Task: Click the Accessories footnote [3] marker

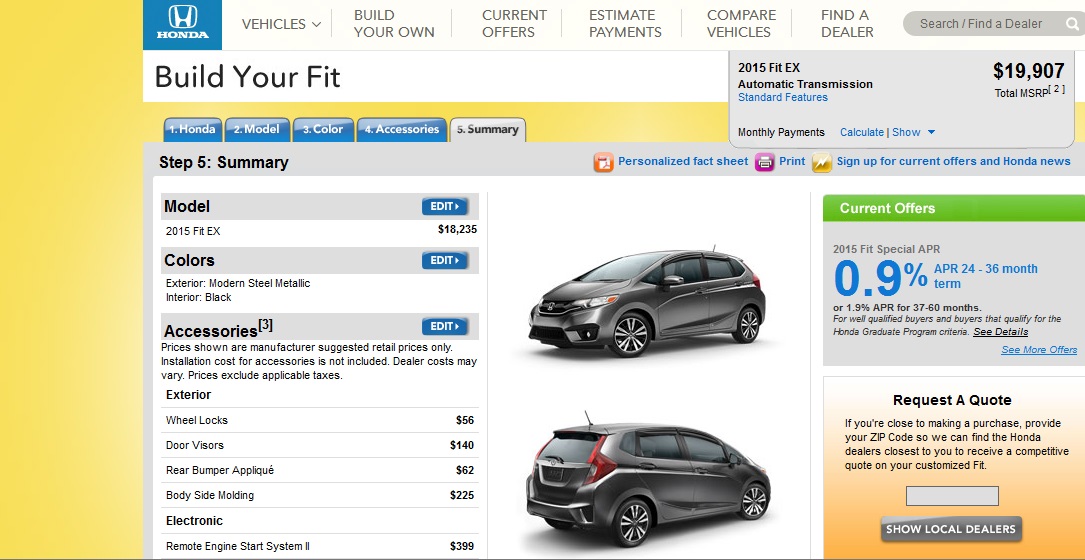Action: point(266,324)
